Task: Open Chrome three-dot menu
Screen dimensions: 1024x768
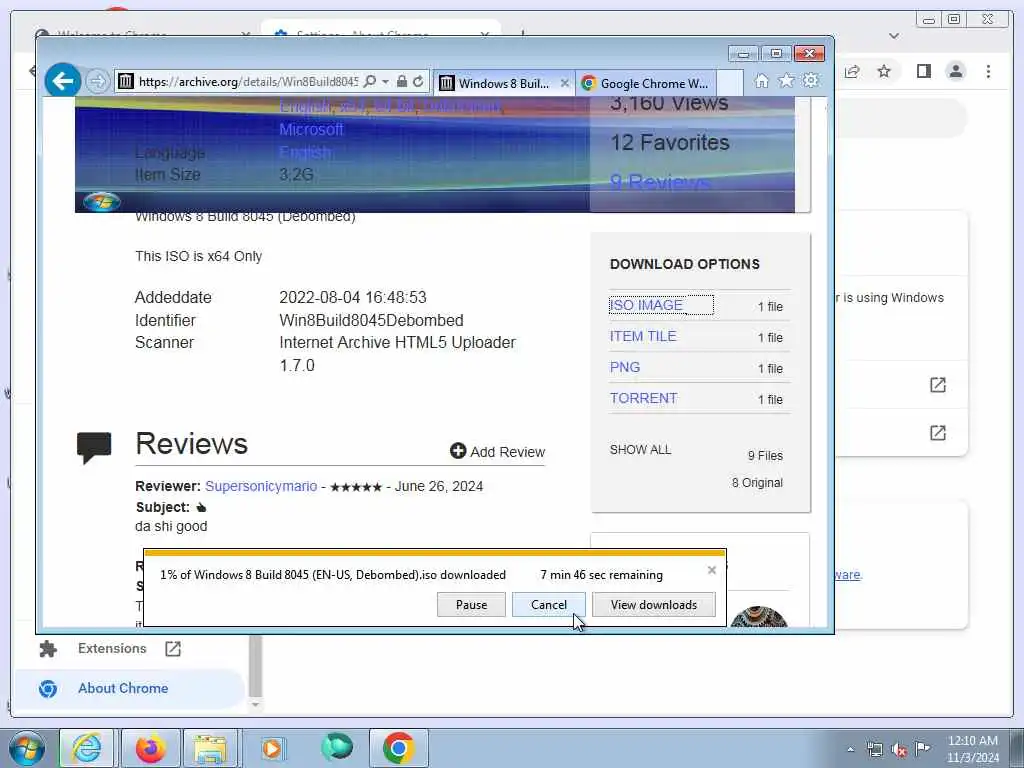Action: pyautogui.click(x=988, y=71)
